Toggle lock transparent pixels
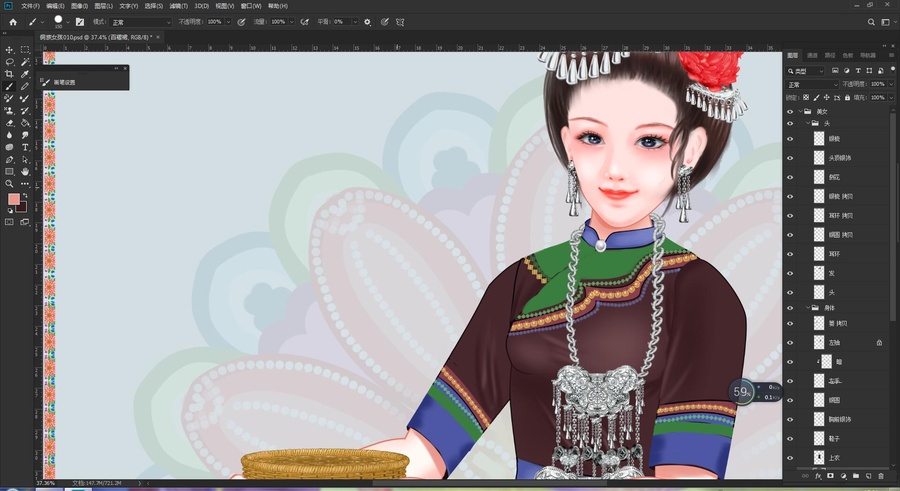This screenshot has width=900, height=491. coord(806,98)
